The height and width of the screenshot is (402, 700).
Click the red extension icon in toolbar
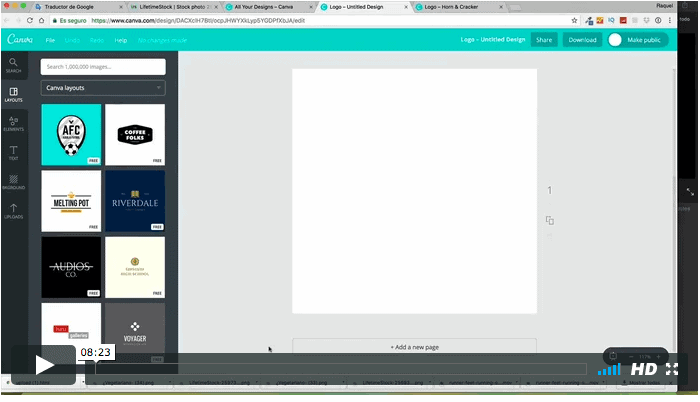(623, 21)
